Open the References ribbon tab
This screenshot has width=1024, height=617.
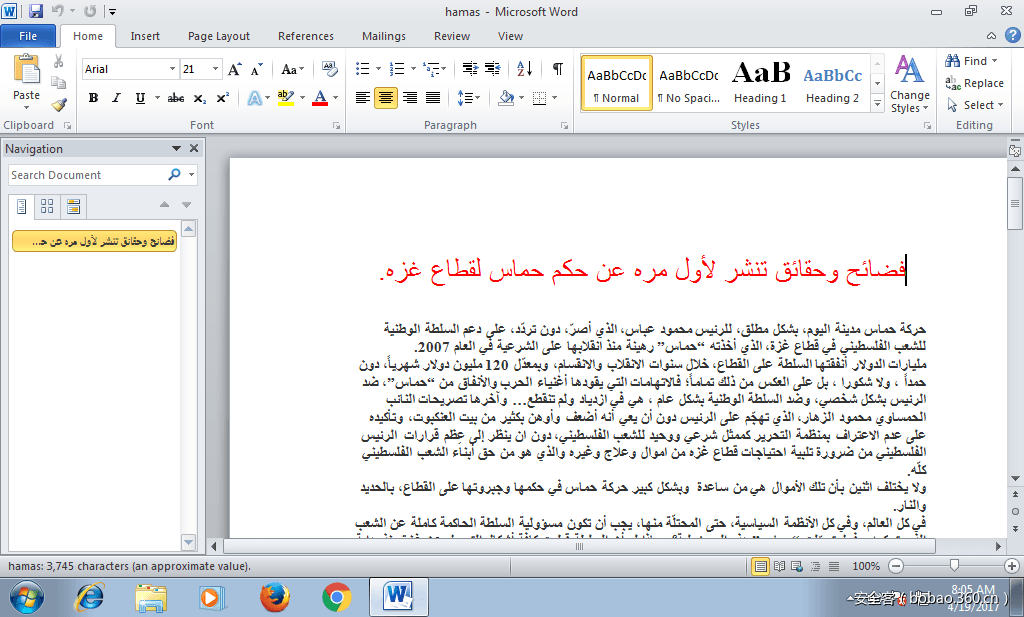click(306, 36)
